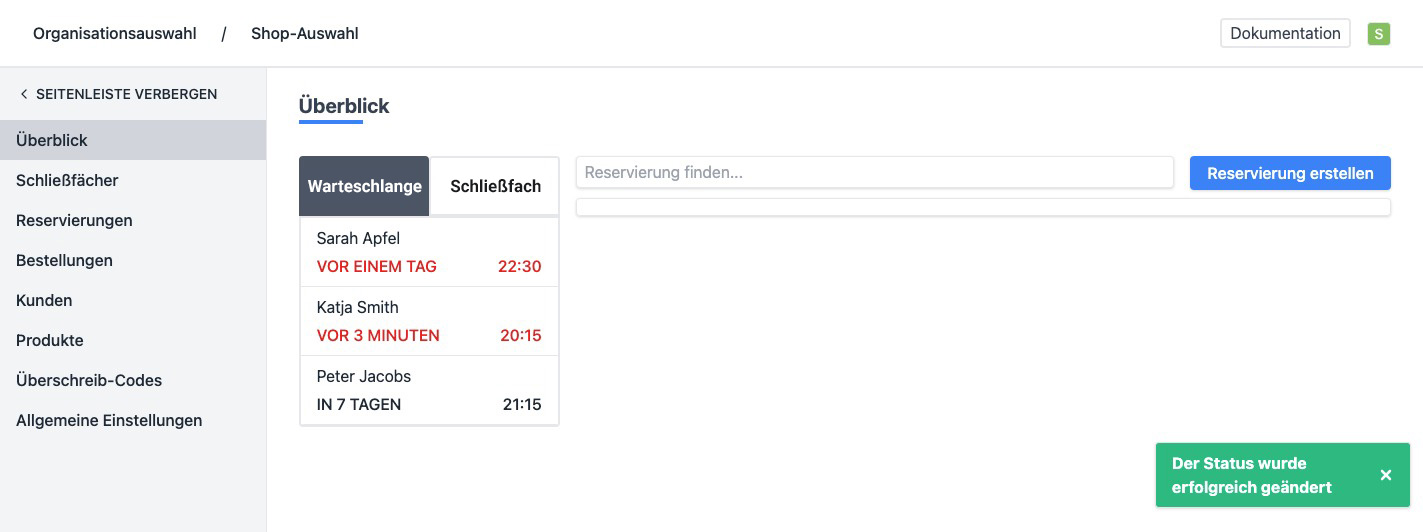
Task: Select Sarah Apfel's queue entry
Action: [x=429, y=252]
